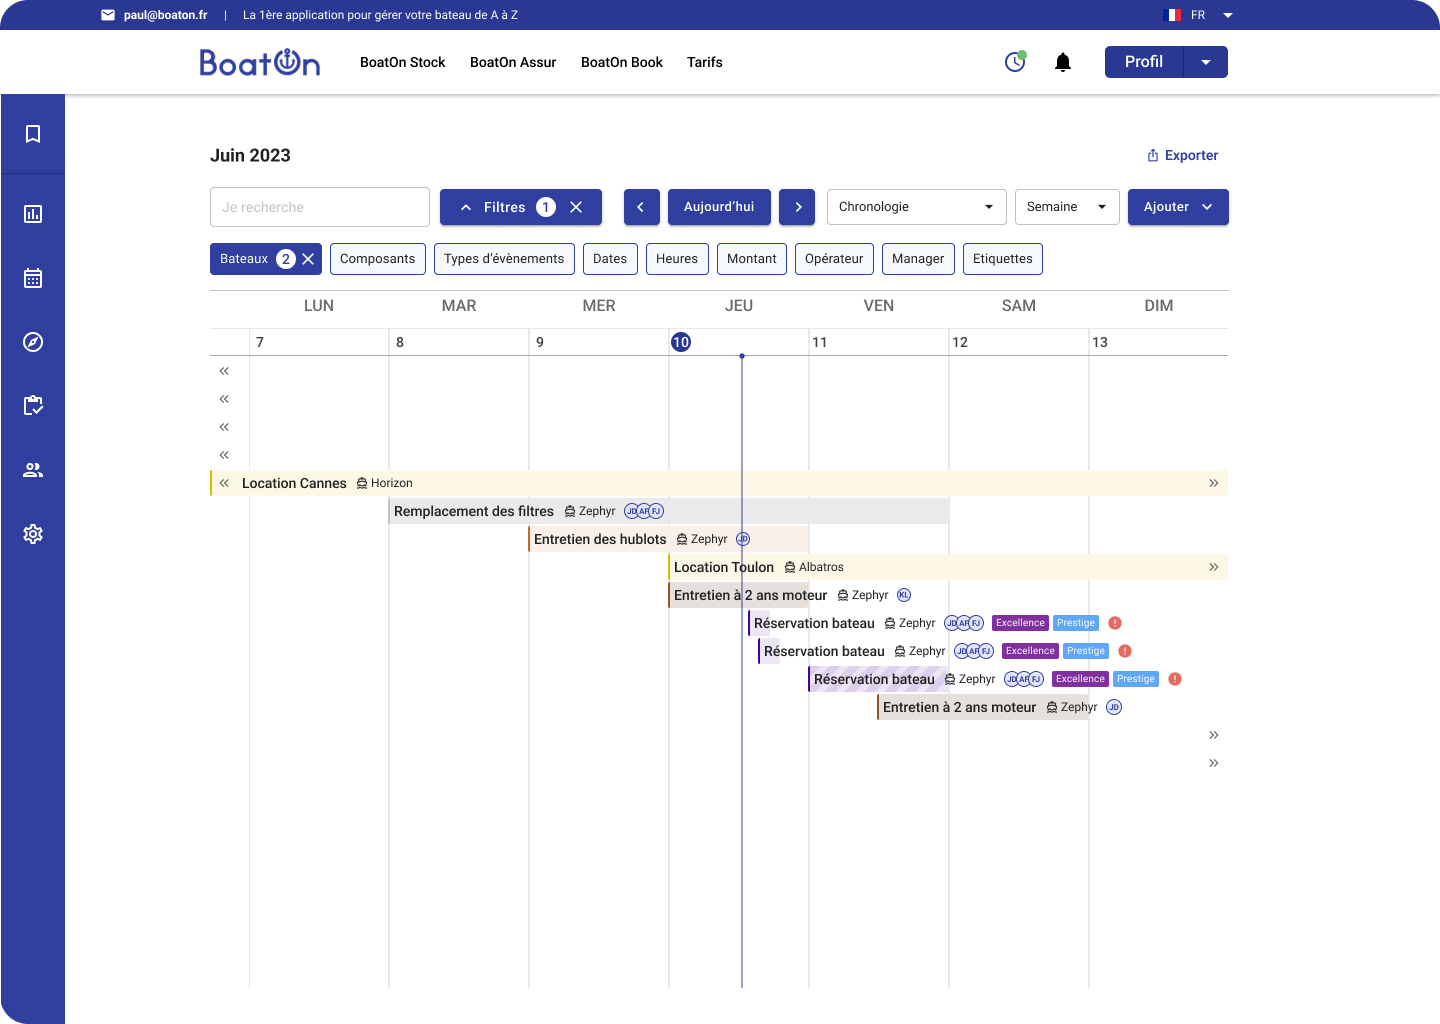Check the clock activity icon with green badge

pyautogui.click(x=1014, y=62)
